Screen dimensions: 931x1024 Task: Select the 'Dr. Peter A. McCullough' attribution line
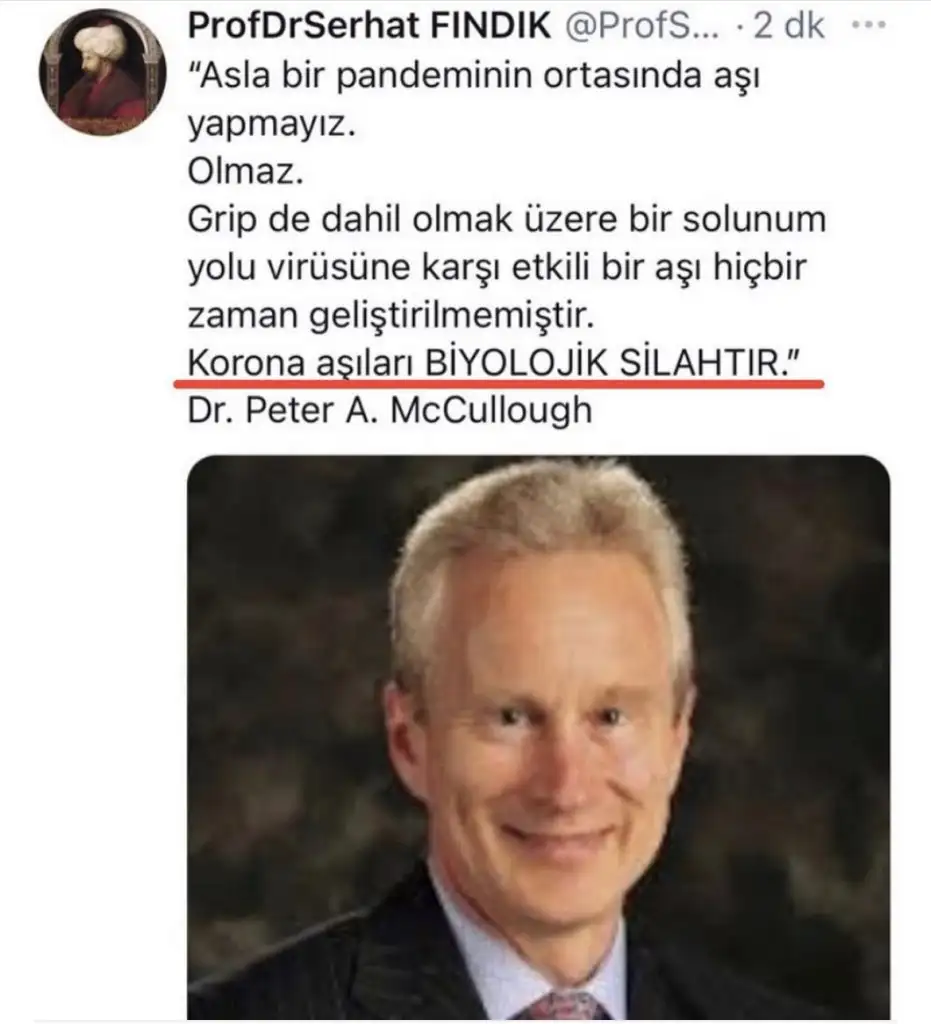(x=390, y=410)
